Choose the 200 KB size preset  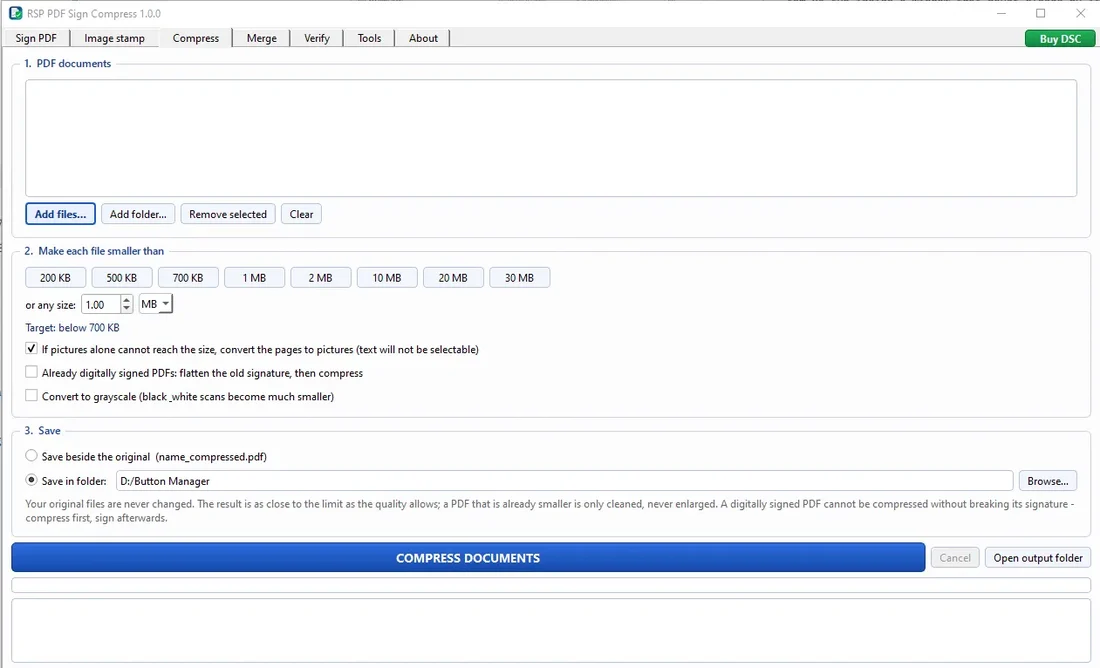55,278
